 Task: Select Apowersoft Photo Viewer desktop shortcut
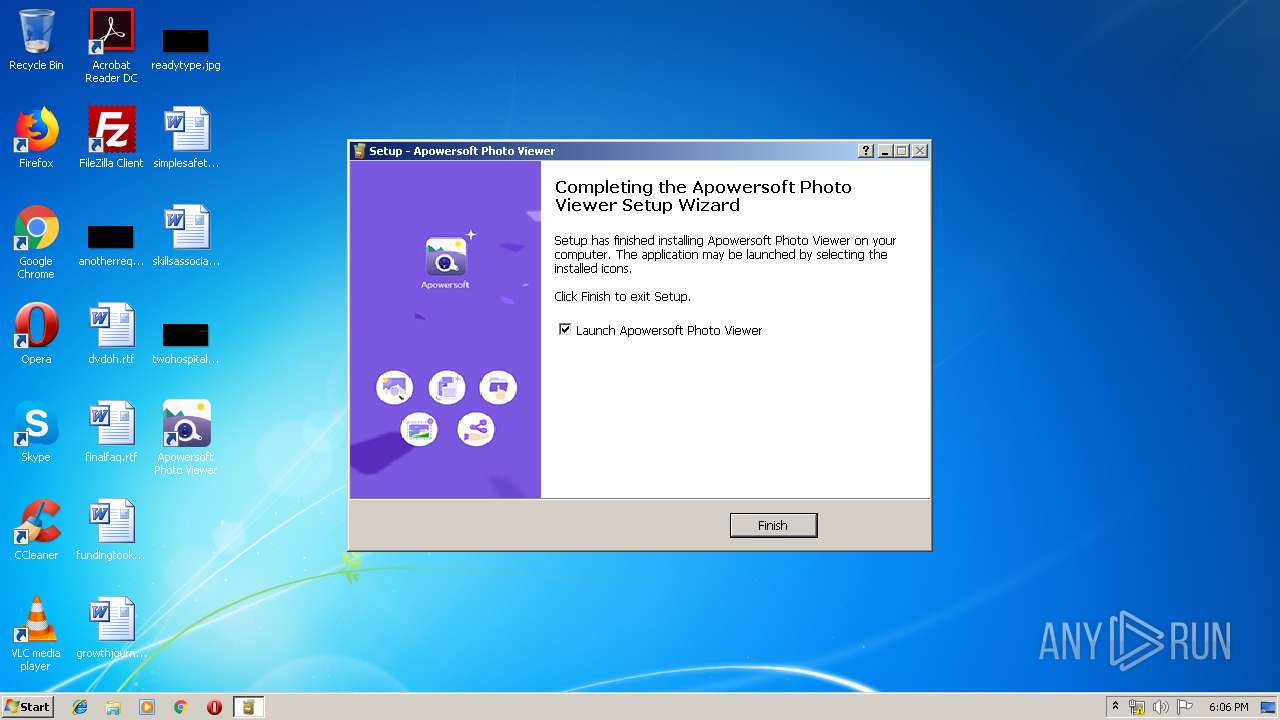pos(186,438)
